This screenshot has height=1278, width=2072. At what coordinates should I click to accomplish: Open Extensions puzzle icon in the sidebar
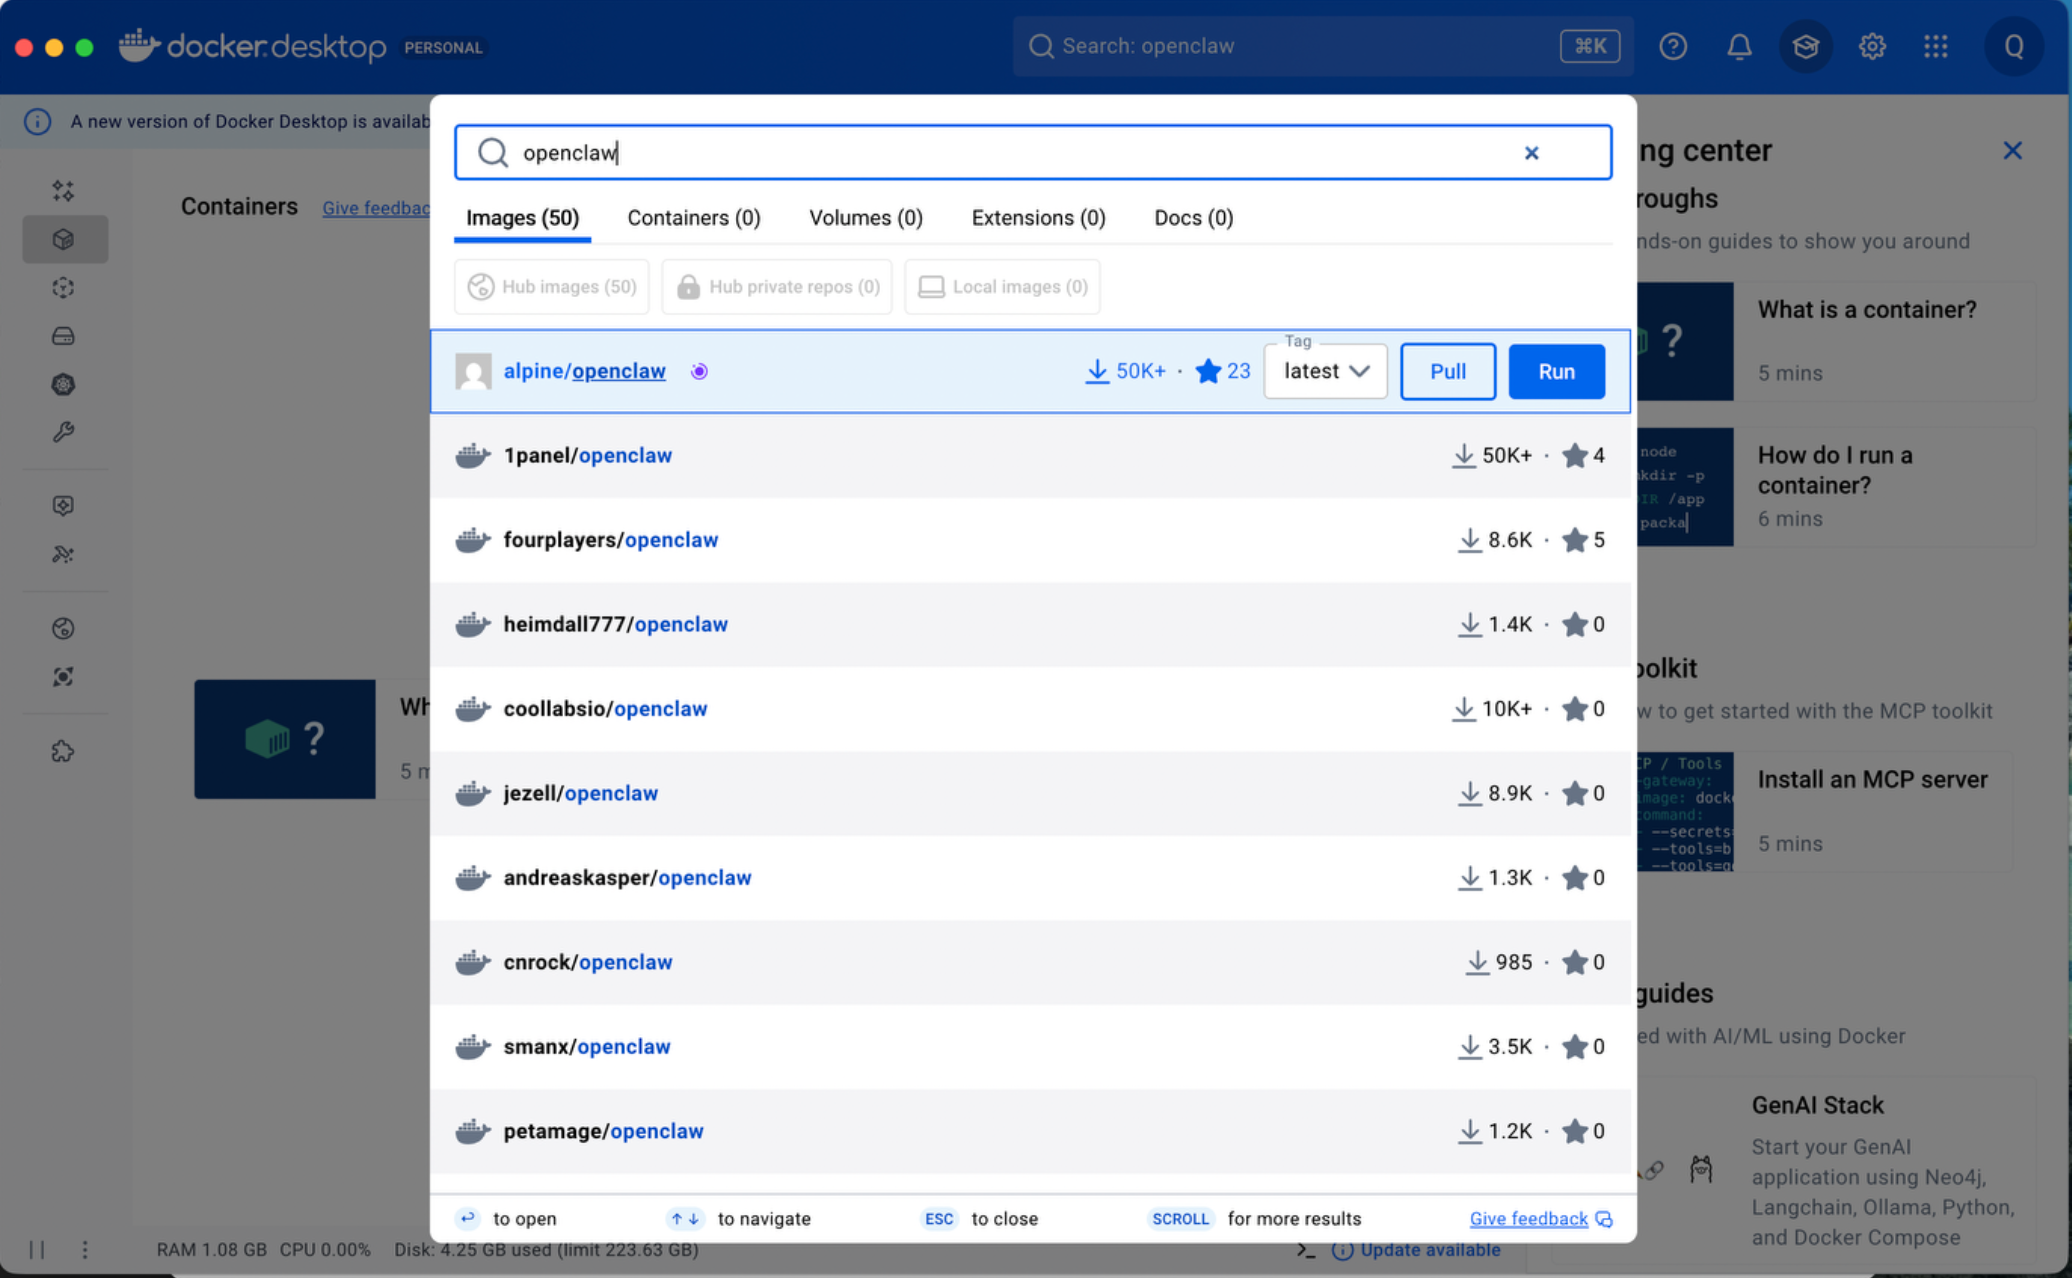pyautogui.click(x=63, y=751)
